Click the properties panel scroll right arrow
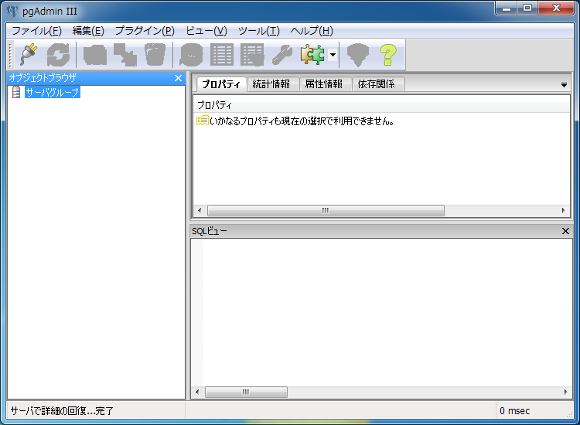Viewport: 580px width, 425px height. (563, 210)
